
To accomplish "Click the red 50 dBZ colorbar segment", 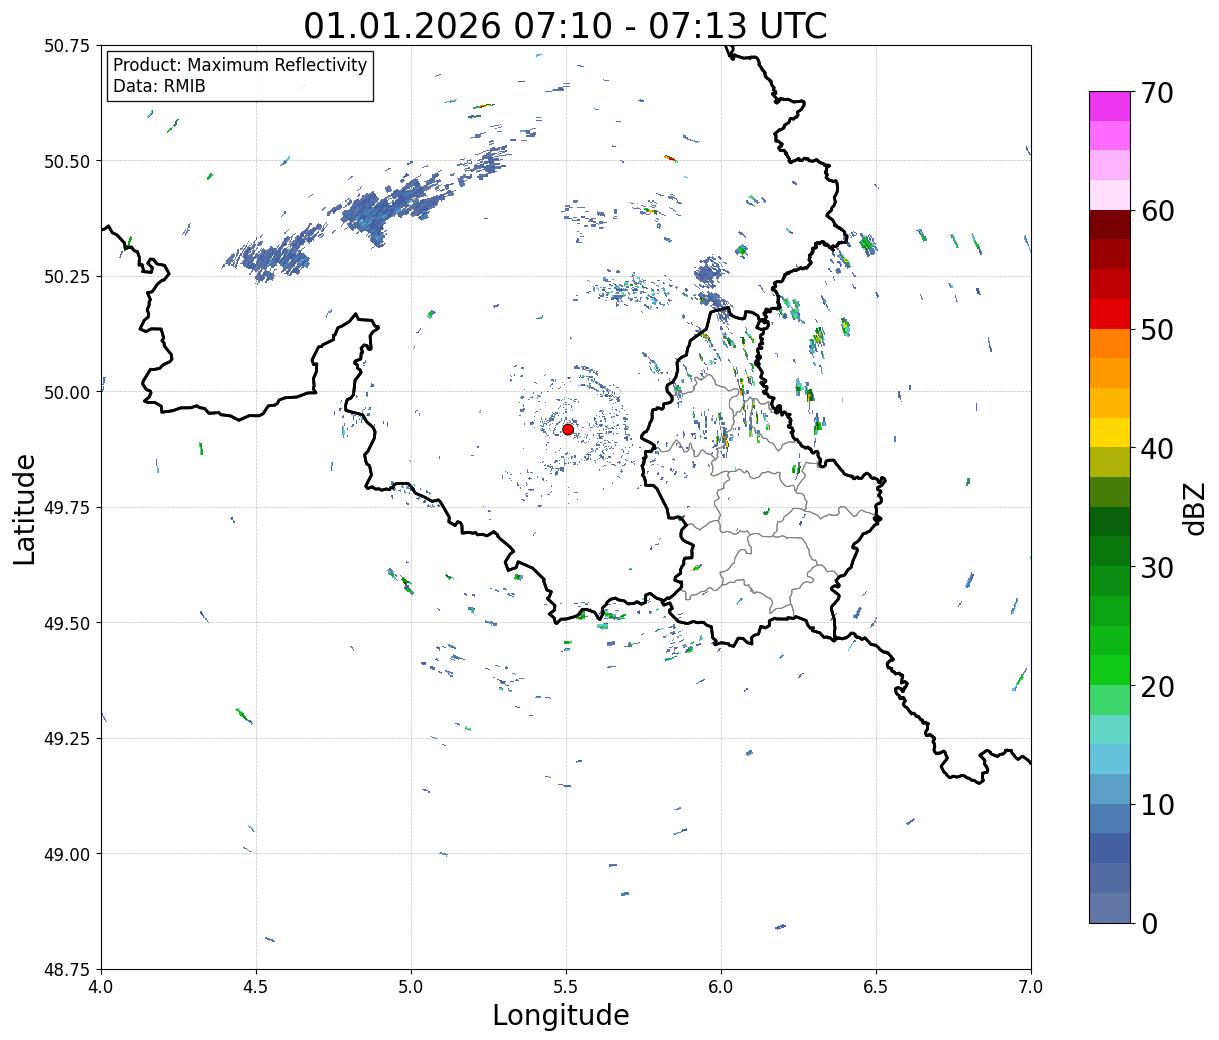I will coord(1110,313).
